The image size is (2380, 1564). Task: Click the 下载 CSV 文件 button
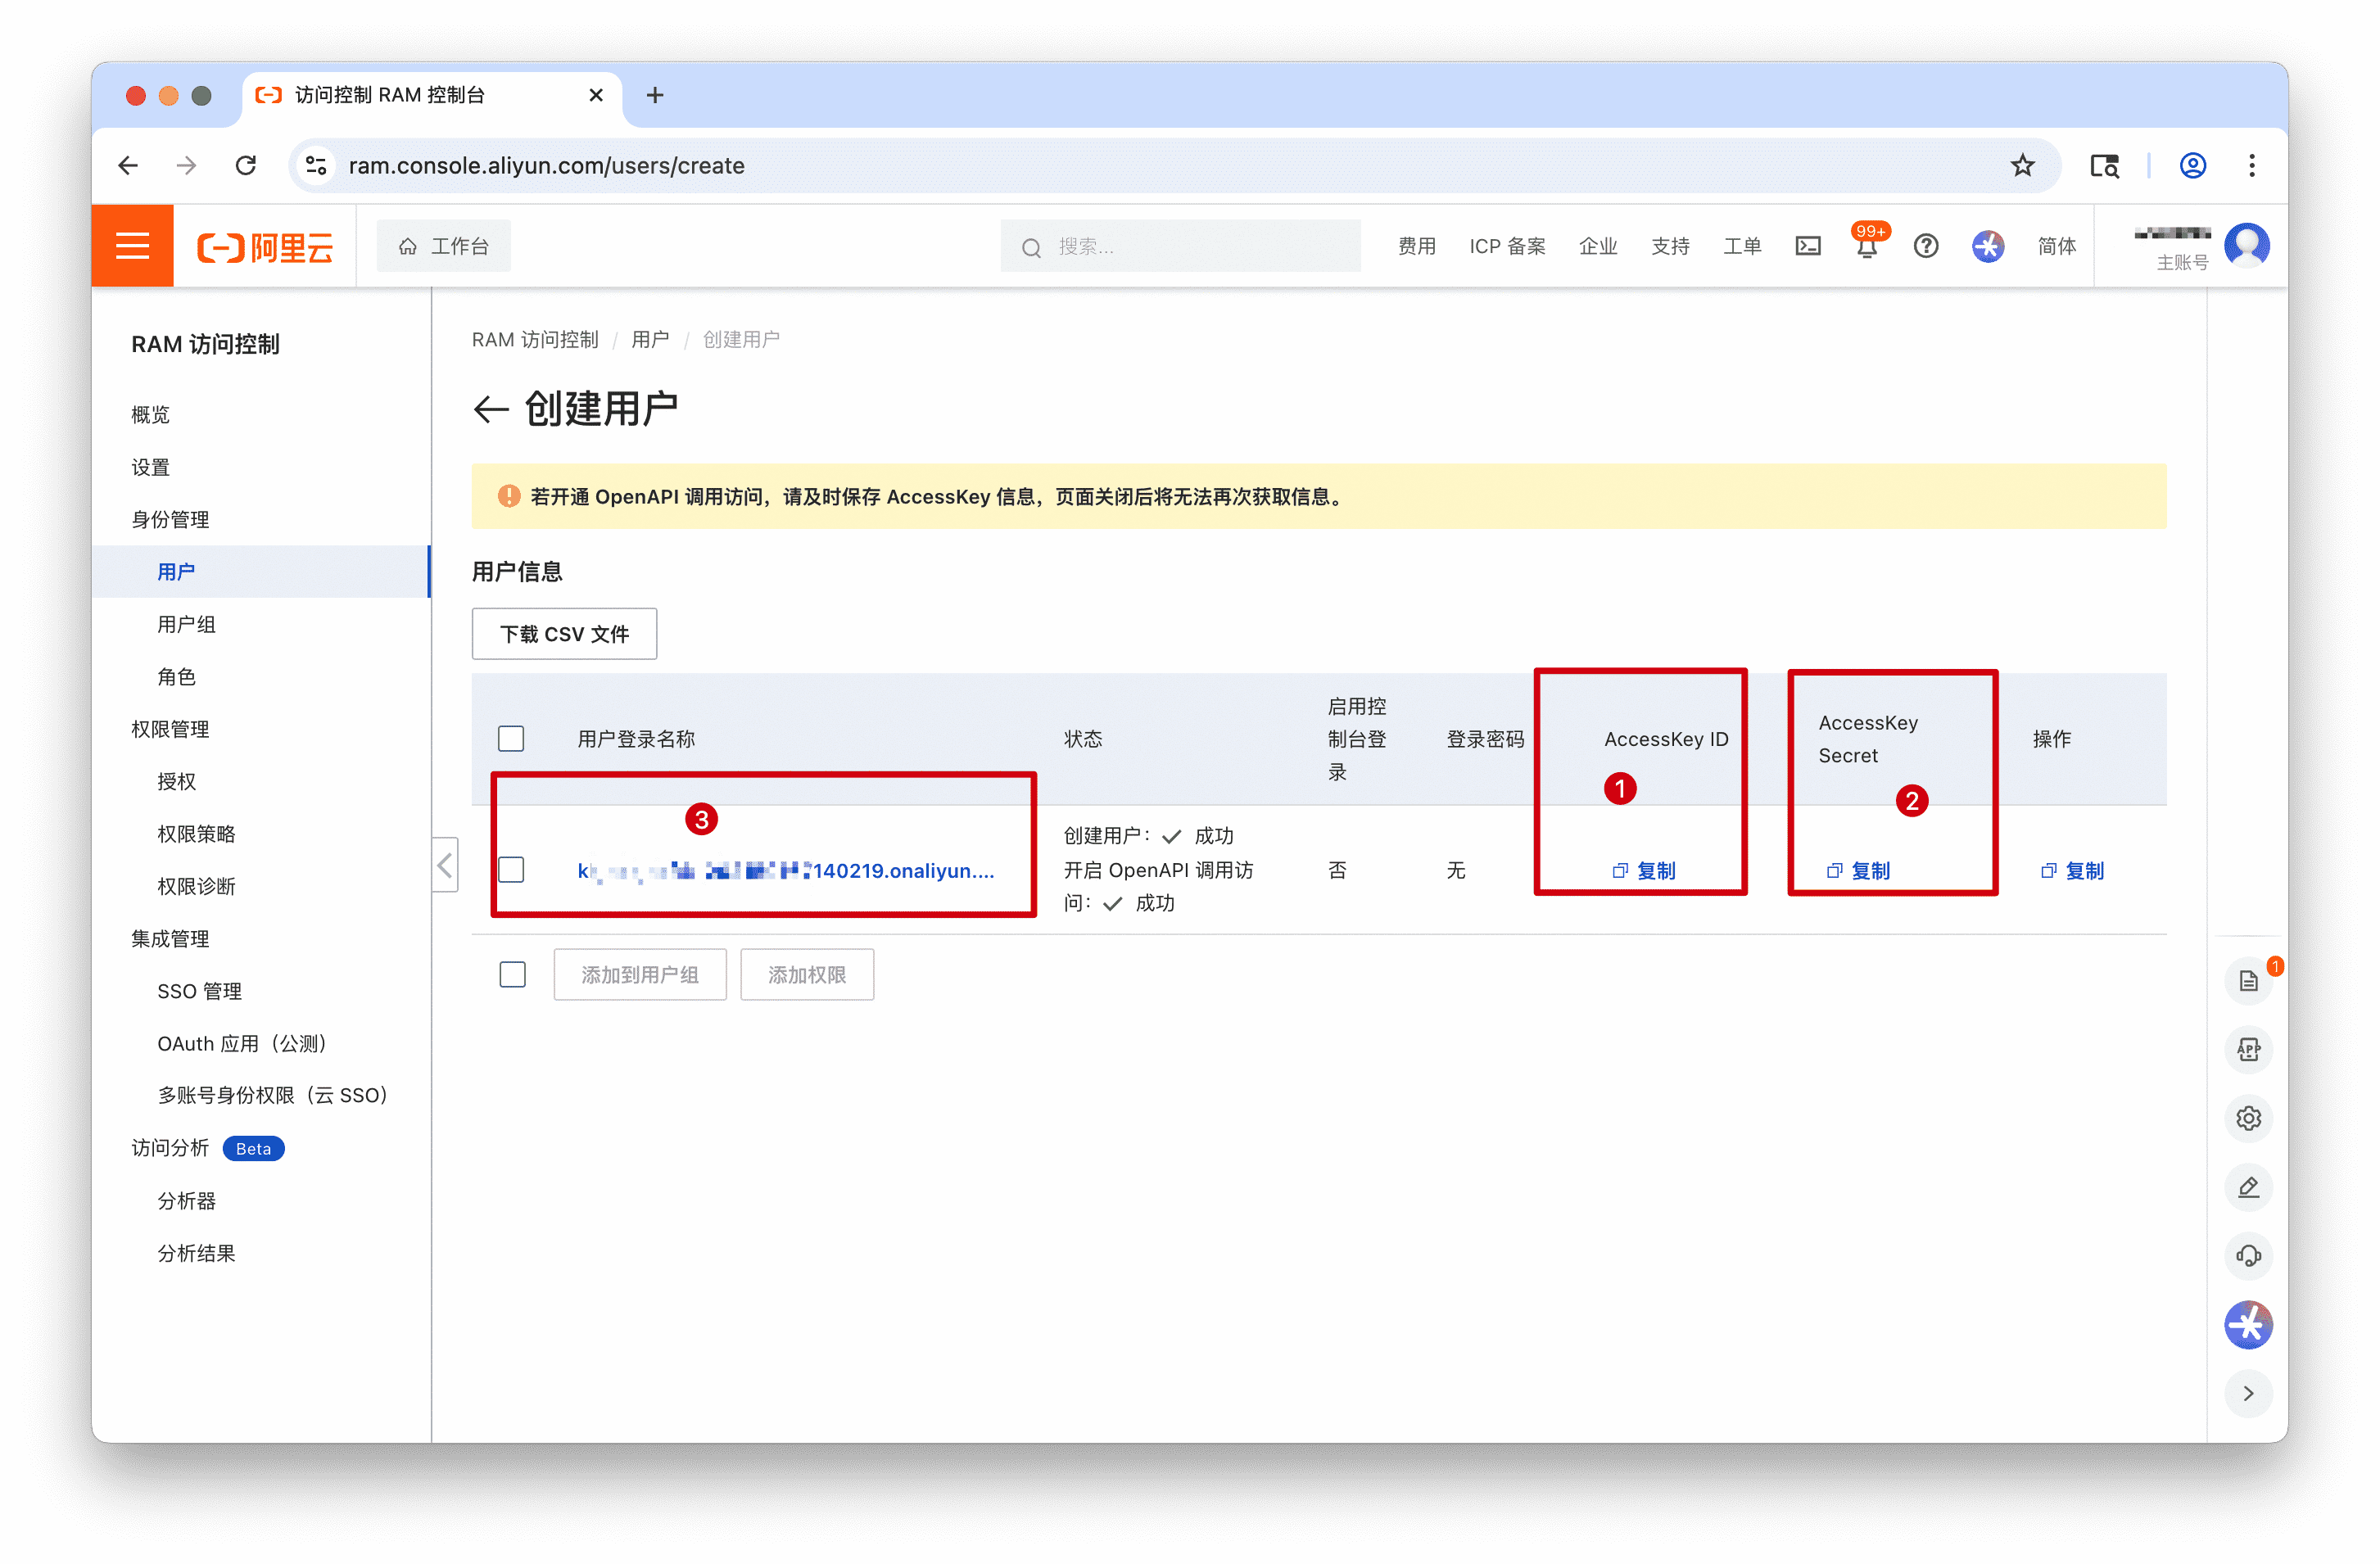(564, 634)
